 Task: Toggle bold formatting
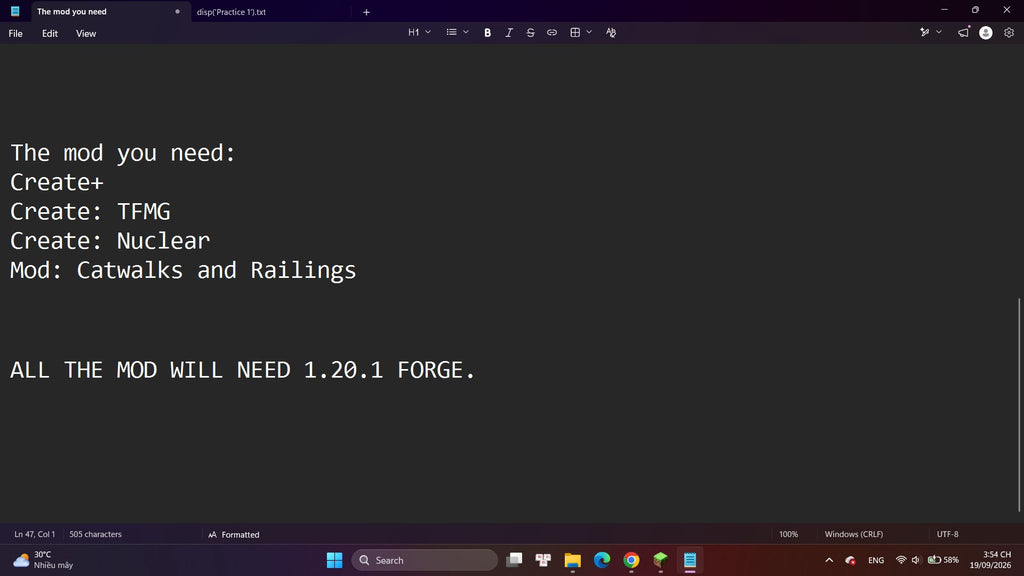tap(487, 33)
